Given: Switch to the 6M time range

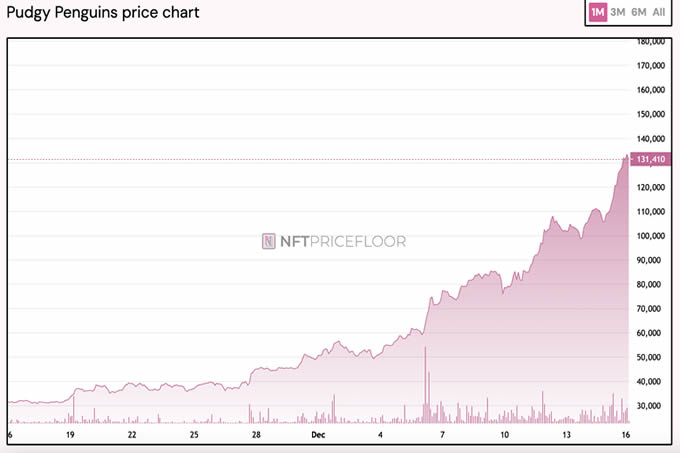Looking at the screenshot, I should point(638,12).
